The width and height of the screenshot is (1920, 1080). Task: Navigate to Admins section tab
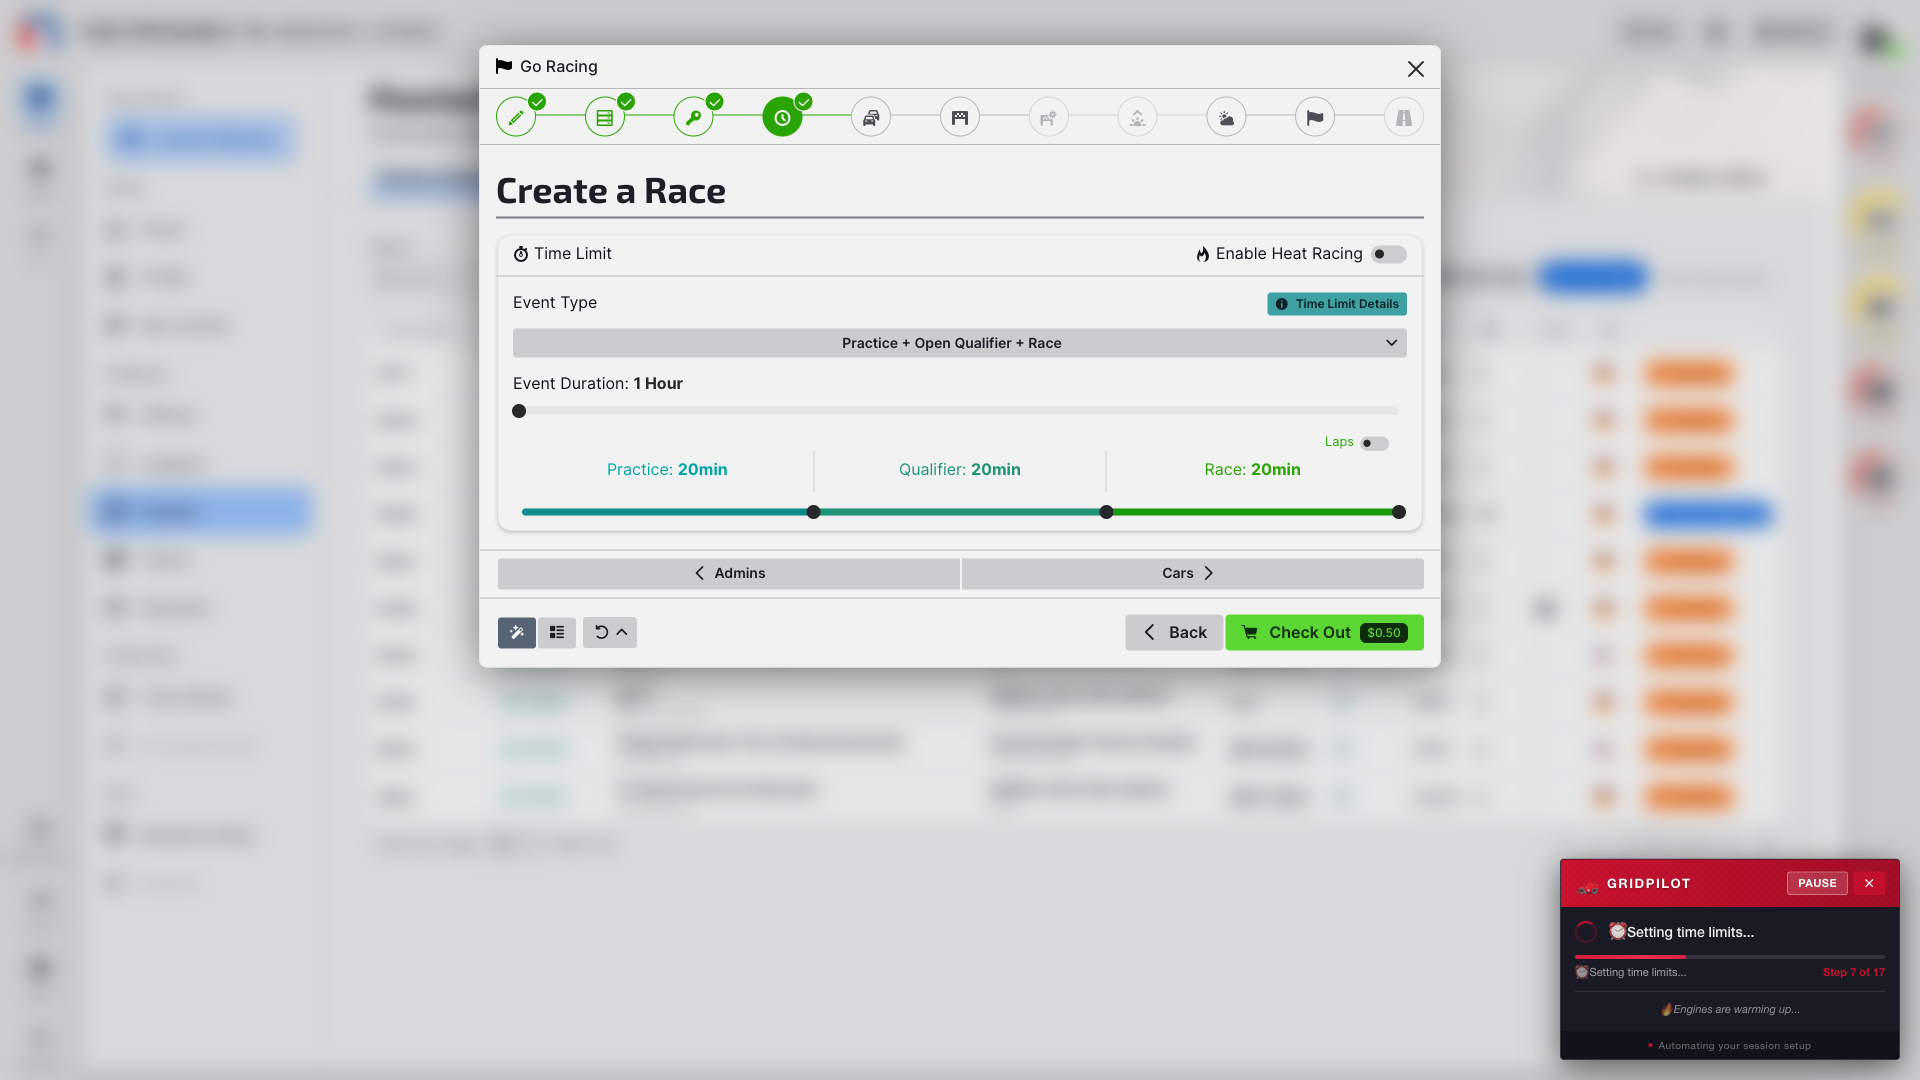click(729, 573)
